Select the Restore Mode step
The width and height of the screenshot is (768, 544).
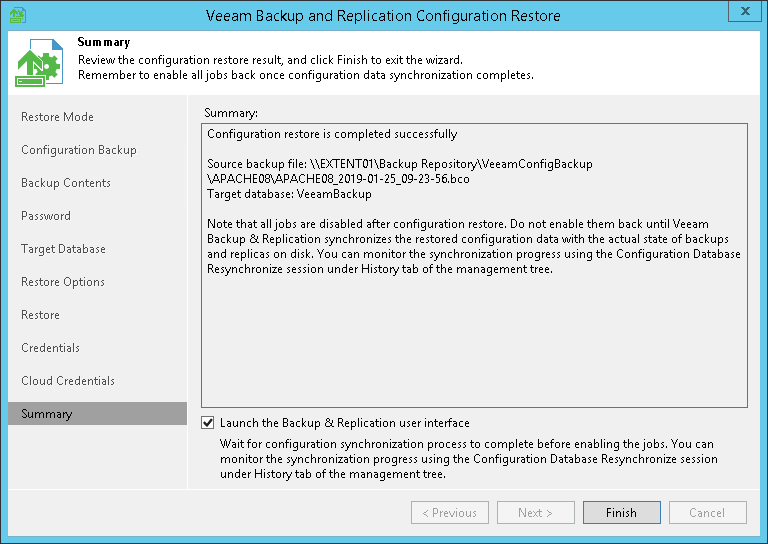(57, 117)
